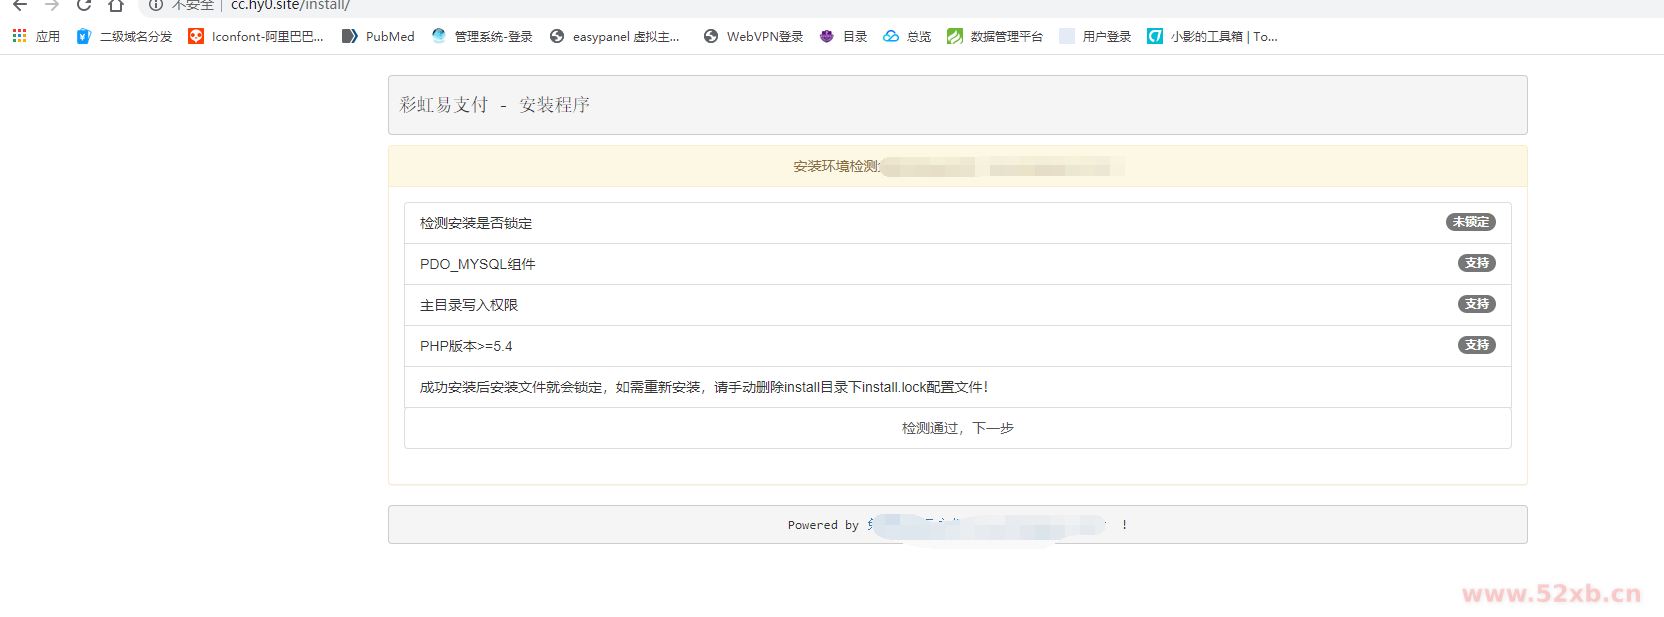The width and height of the screenshot is (1664, 617).
Task: Click the browser back arrow
Action: pyautogui.click(x=20, y=5)
